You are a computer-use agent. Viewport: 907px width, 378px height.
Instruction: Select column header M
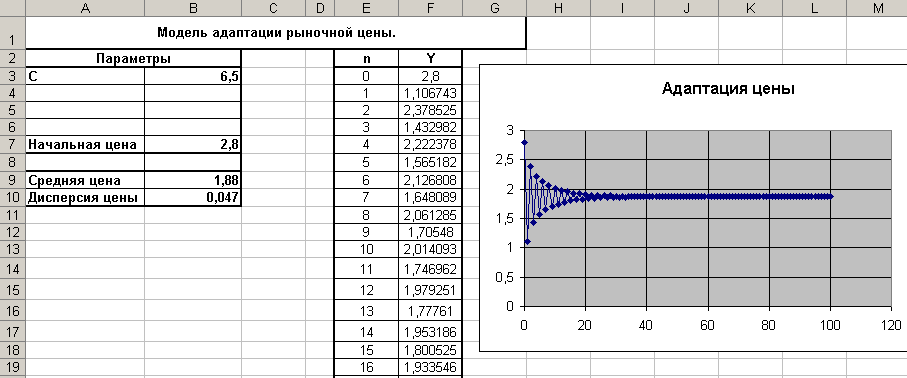[878, 8]
